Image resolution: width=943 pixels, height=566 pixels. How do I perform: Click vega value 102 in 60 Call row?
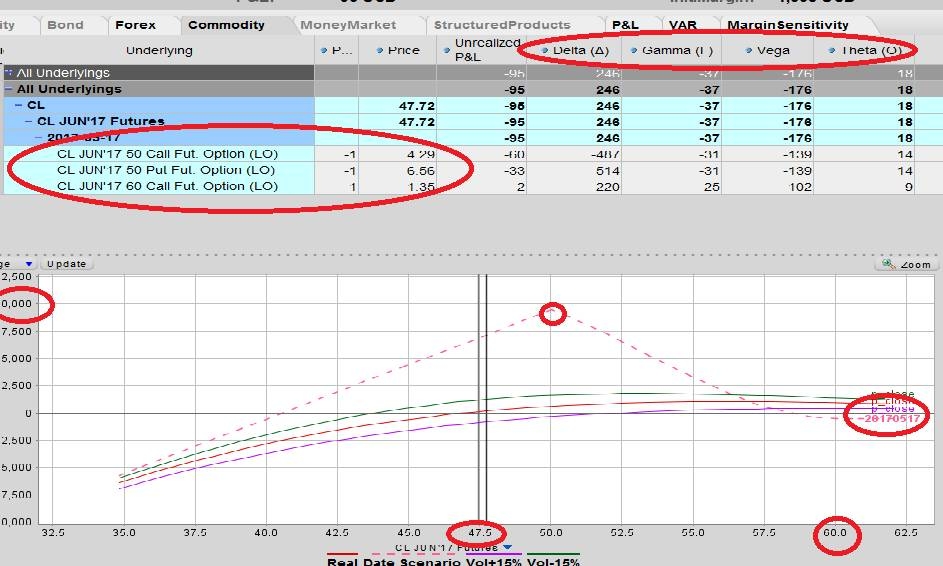coord(800,187)
